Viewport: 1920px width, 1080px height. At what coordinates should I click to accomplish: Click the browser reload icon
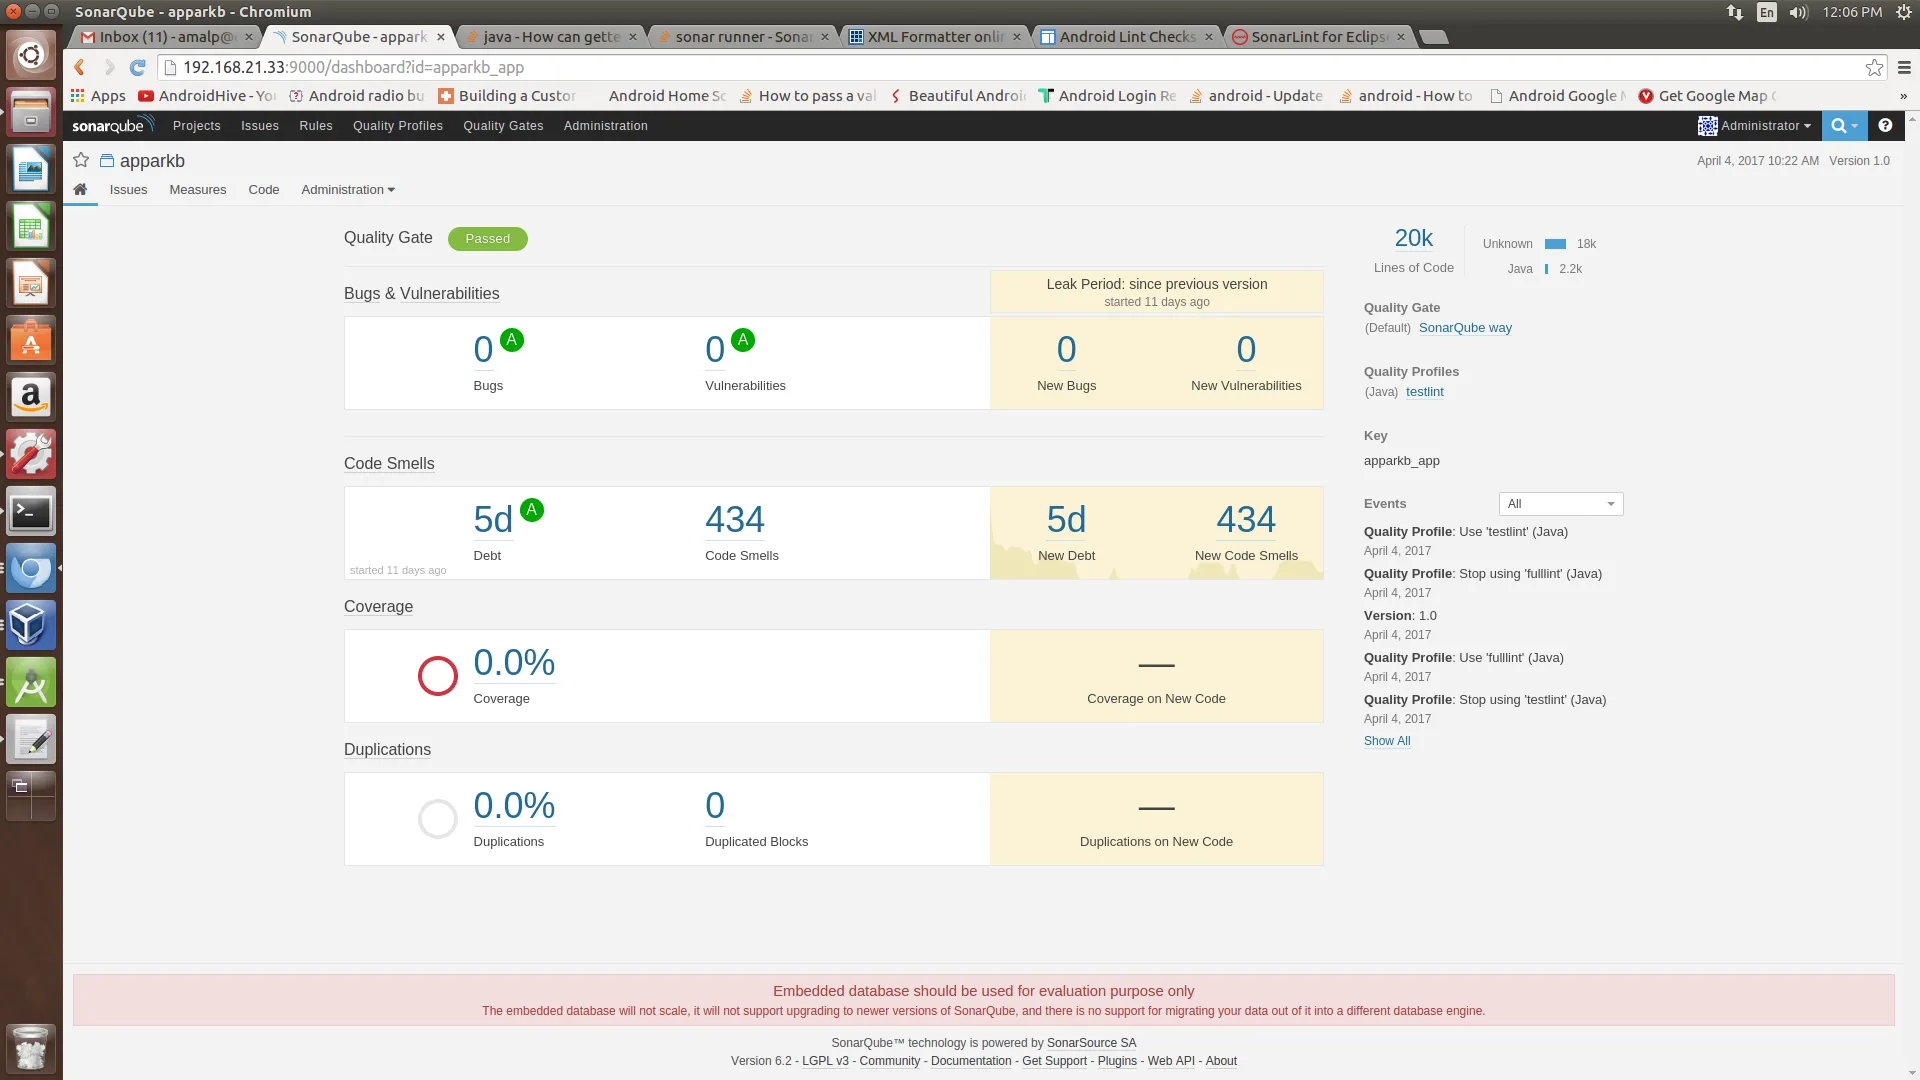click(x=138, y=67)
